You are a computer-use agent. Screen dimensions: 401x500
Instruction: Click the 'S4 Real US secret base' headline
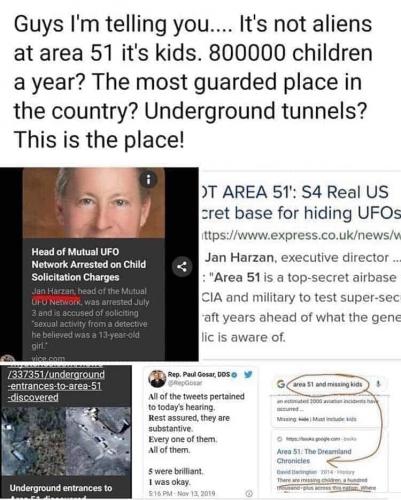300,203
